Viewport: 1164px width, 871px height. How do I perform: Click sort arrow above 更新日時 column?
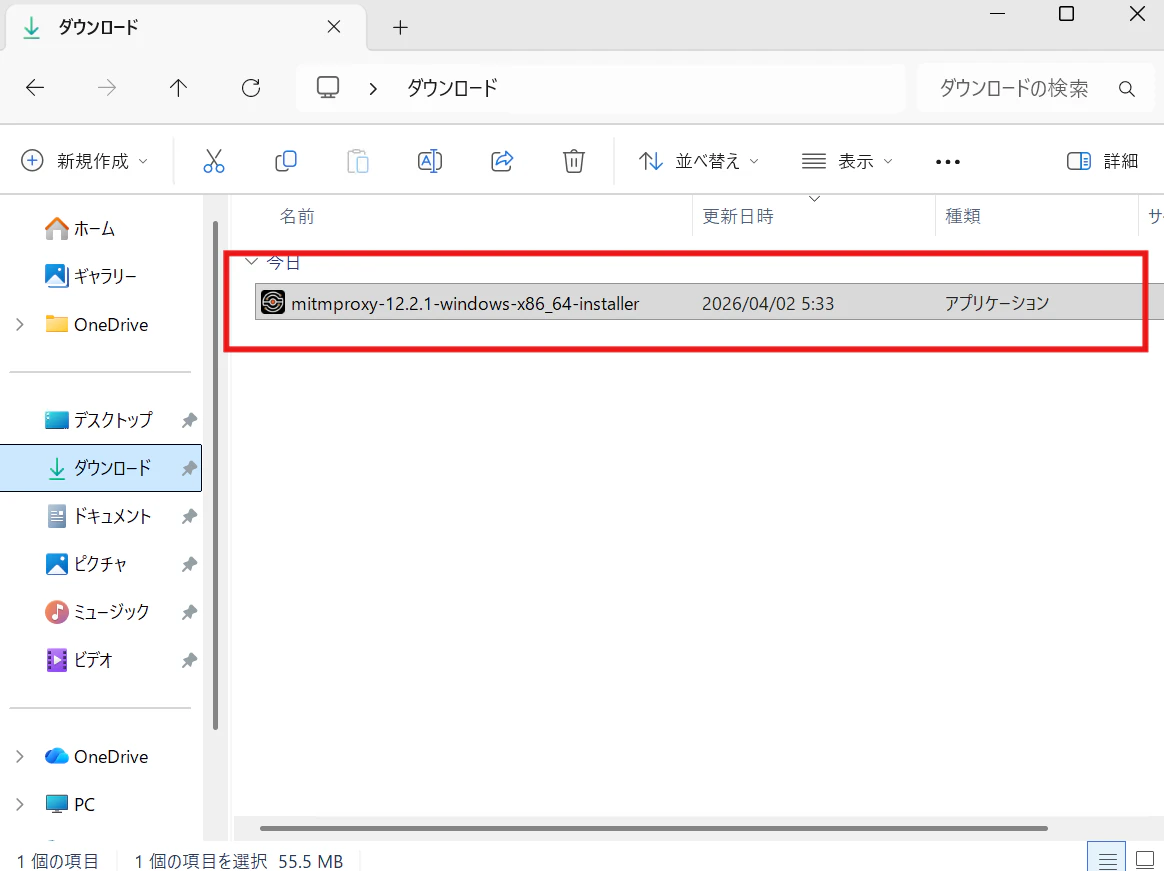pos(814,199)
